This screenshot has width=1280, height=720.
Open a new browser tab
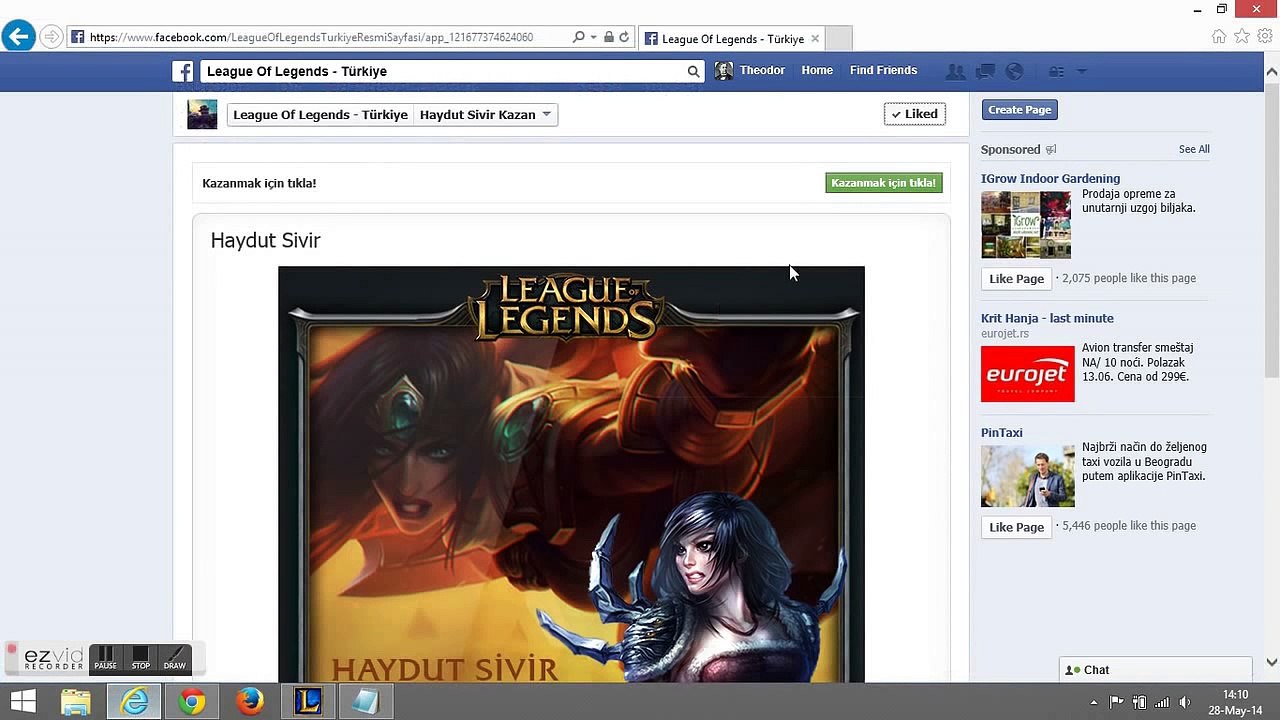tap(840, 39)
